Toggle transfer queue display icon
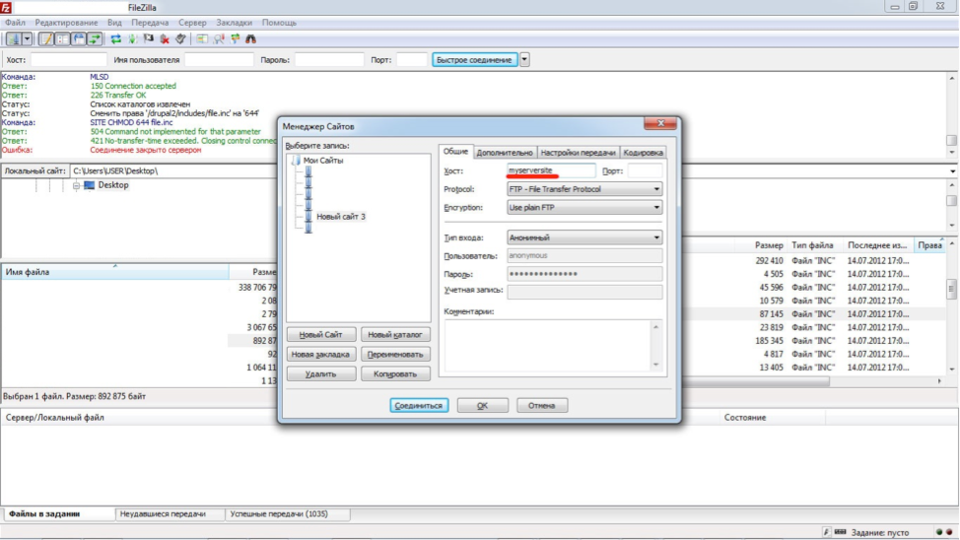 coord(94,39)
